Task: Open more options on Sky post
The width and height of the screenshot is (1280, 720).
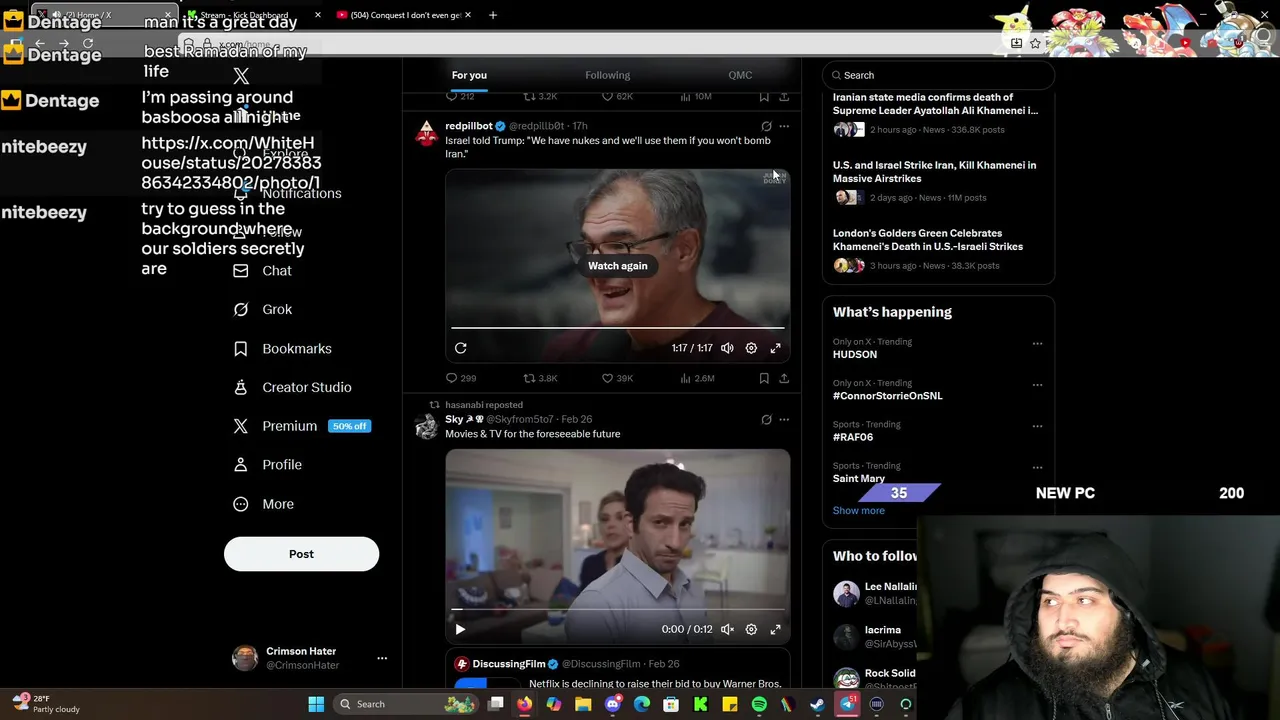Action: point(784,419)
